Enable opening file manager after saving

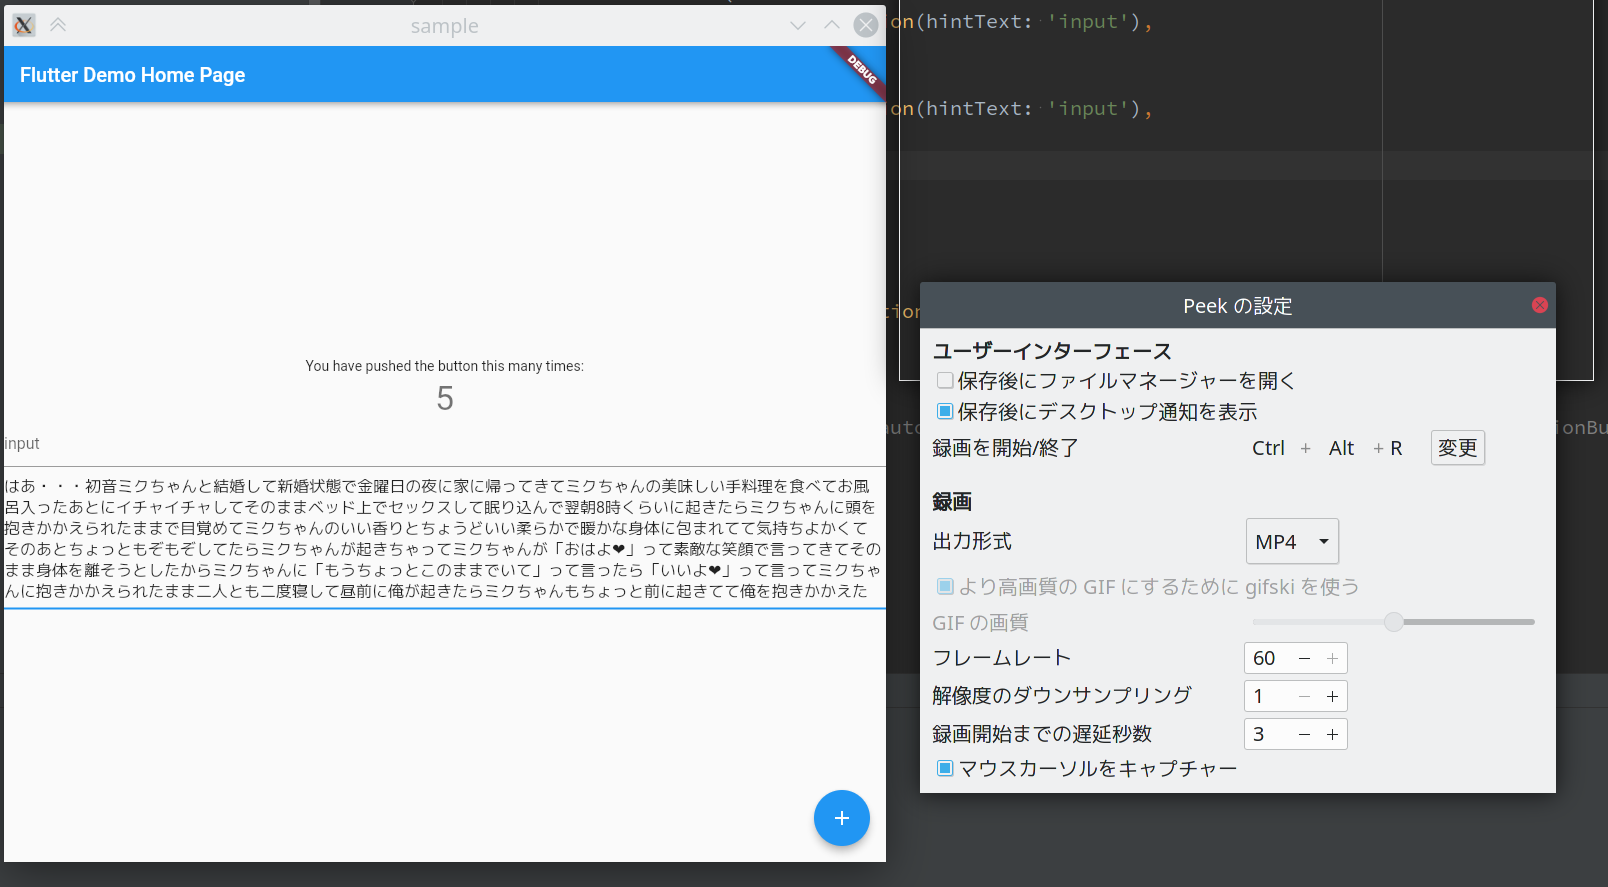point(945,380)
